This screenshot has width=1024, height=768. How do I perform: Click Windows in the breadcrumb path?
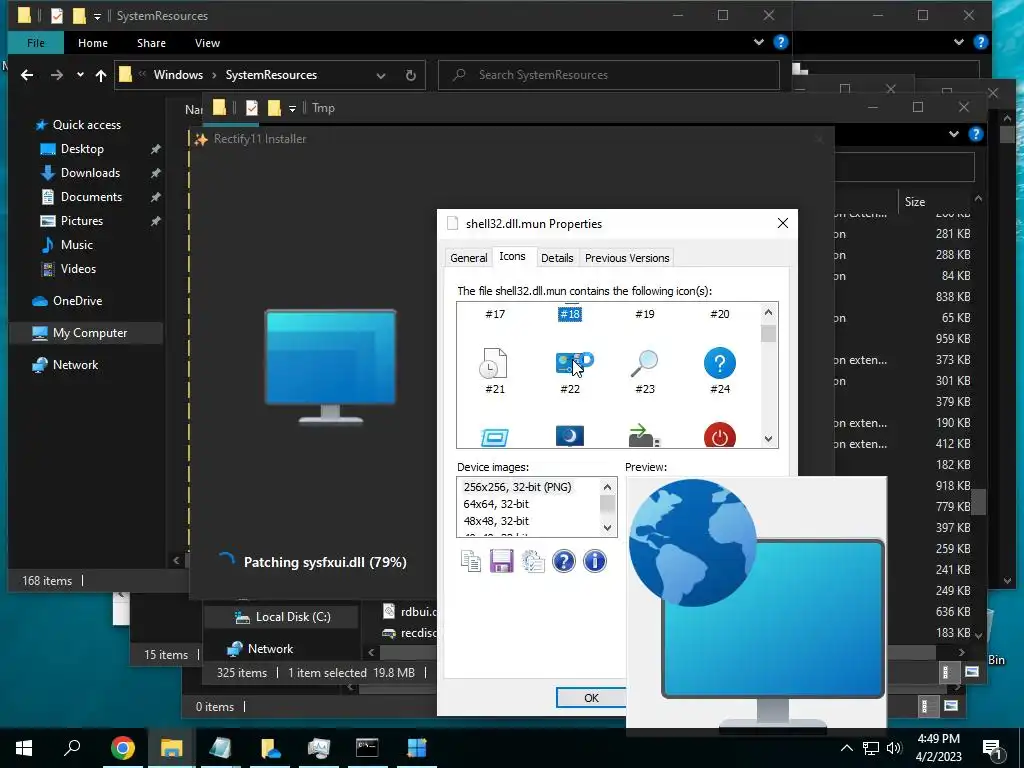click(x=178, y=75)
